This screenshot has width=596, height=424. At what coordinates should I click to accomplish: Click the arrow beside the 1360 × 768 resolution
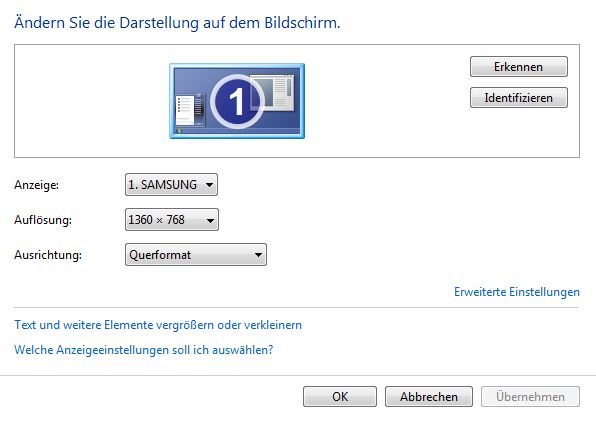(210, 220)
